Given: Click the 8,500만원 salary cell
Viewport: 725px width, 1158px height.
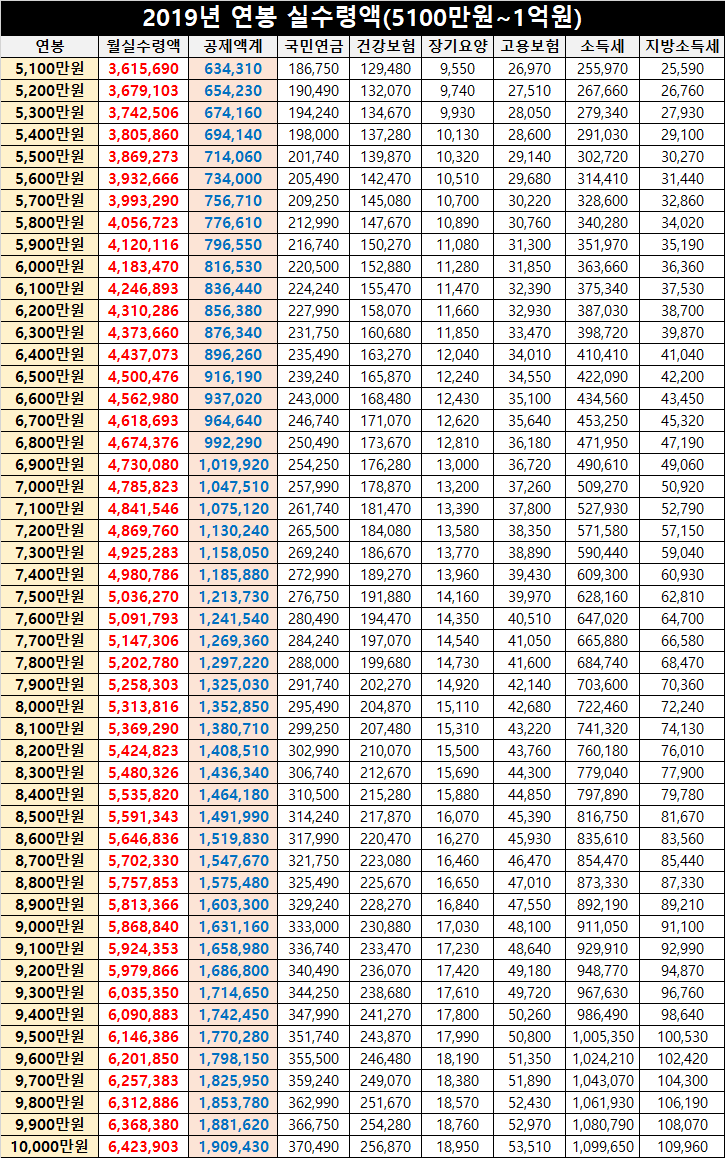Looking at the screenshot, I should click(x=49, y=817).
